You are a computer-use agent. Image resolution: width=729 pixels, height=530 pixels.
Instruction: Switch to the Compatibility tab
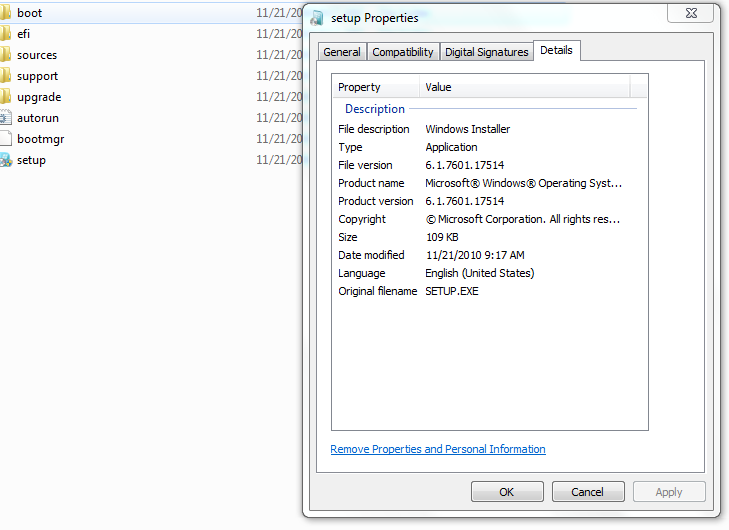pos(403,52)
